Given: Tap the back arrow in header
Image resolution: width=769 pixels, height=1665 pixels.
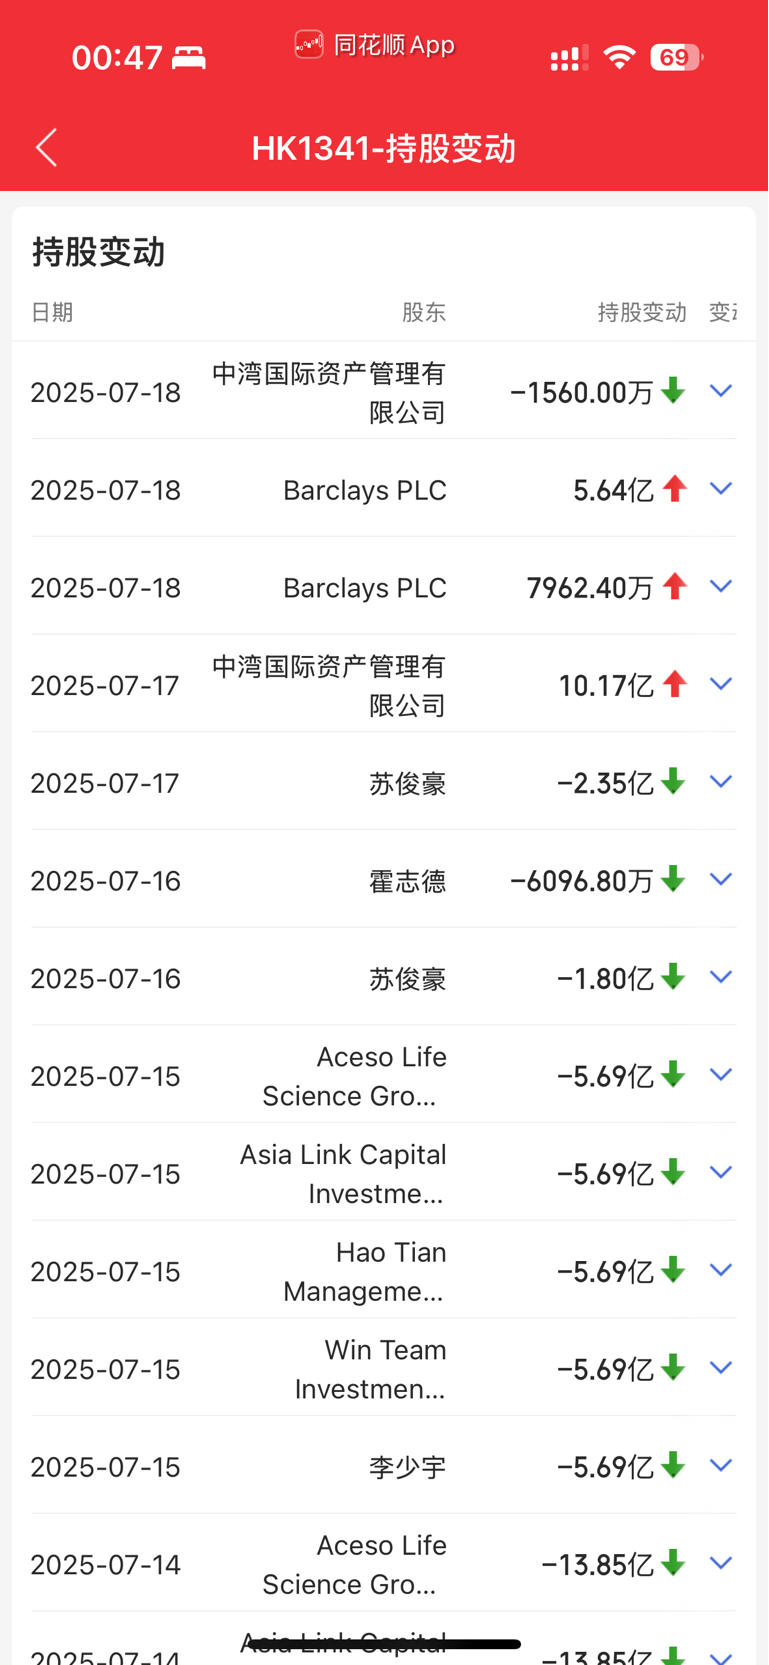Looking at the screenshot, I should pos(46,148).
